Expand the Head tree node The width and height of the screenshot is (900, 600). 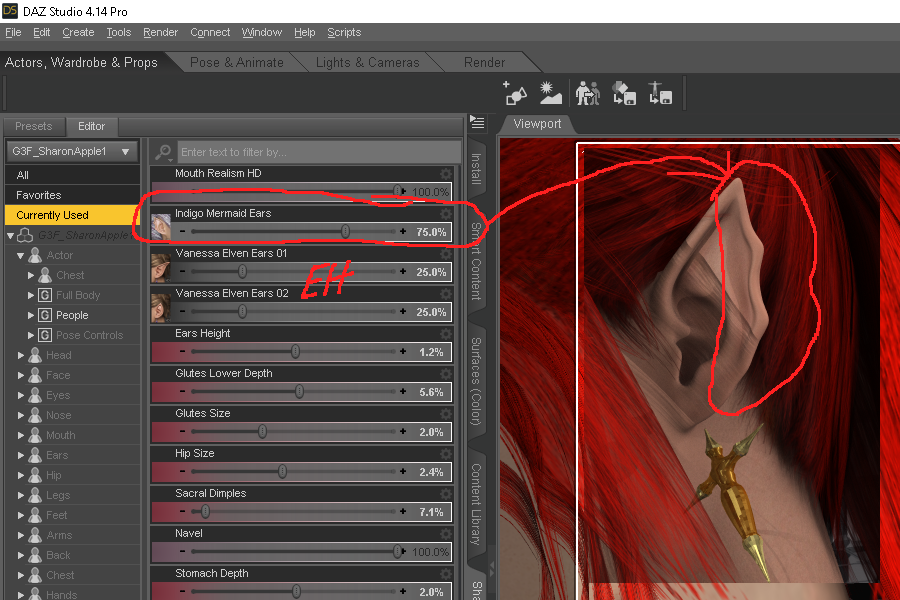pos(21,355)
